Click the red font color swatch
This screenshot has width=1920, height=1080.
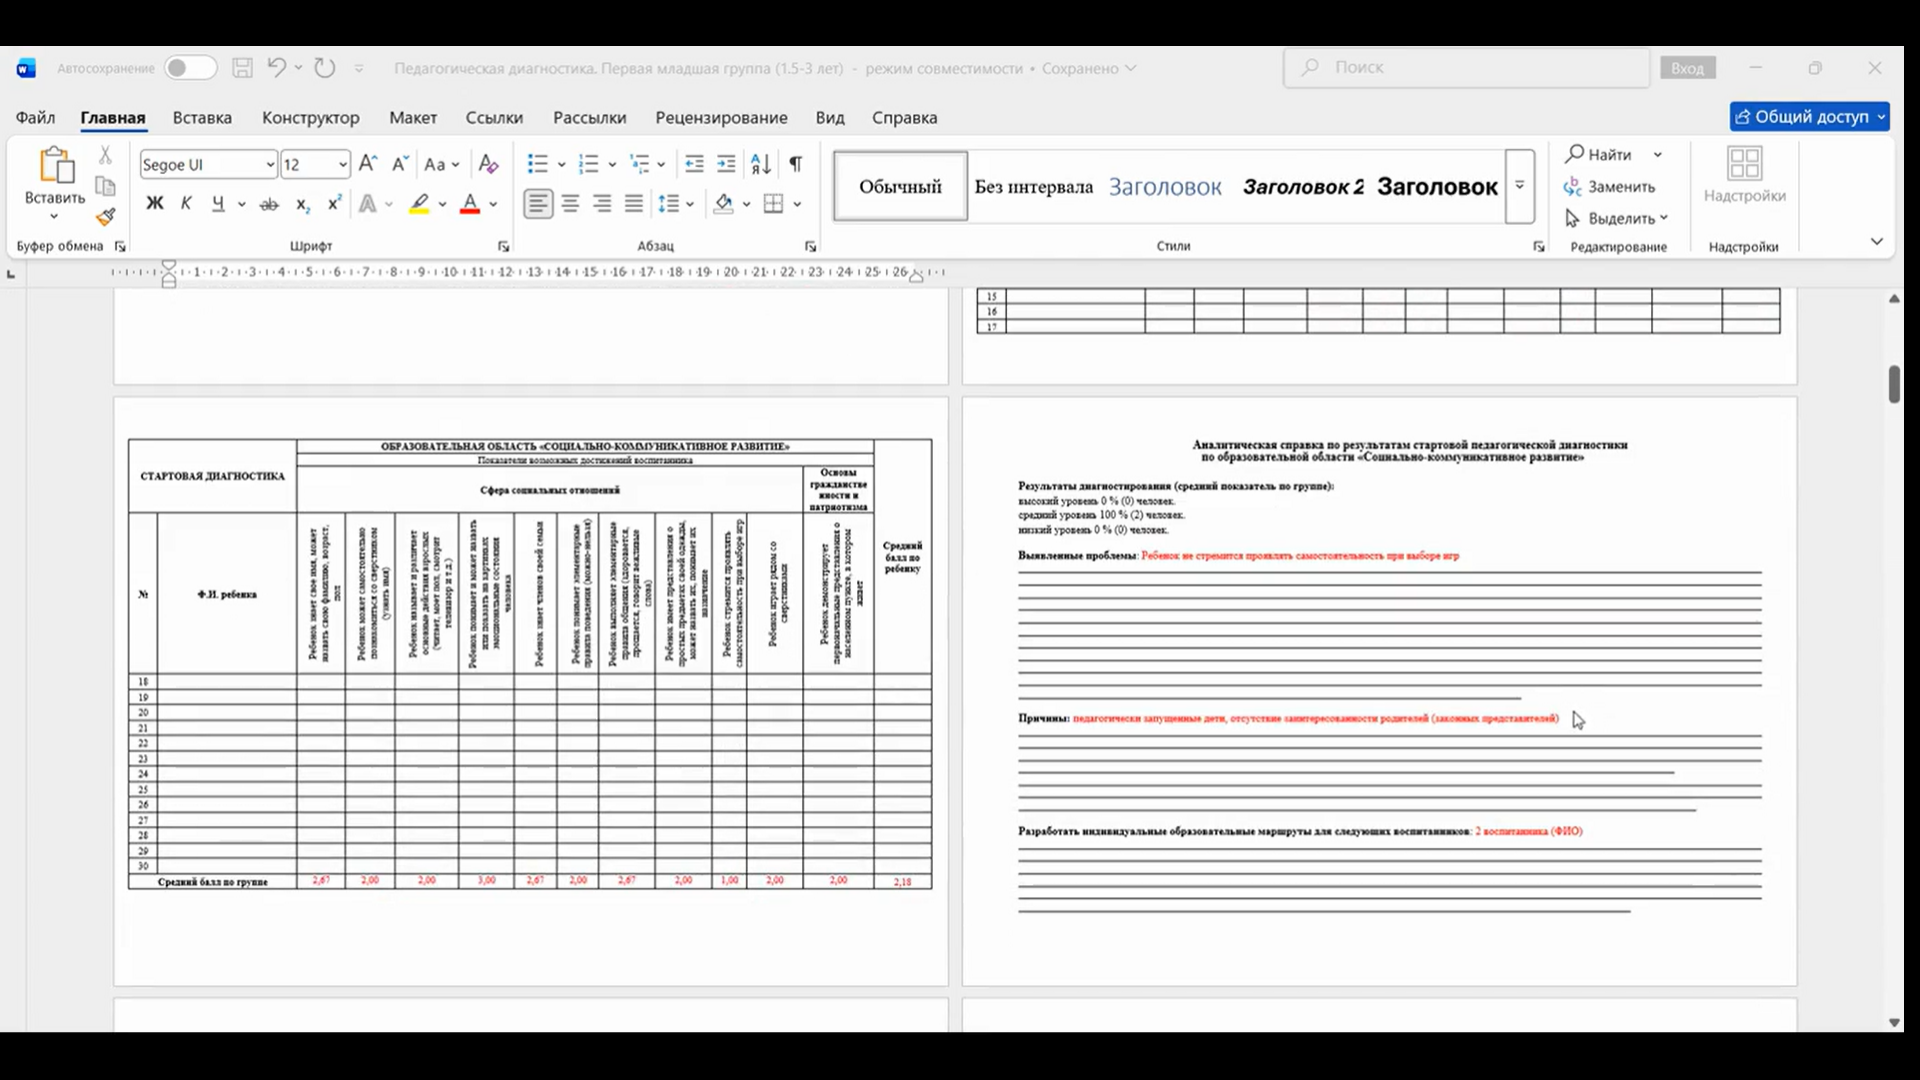click(x=470, y=204)
